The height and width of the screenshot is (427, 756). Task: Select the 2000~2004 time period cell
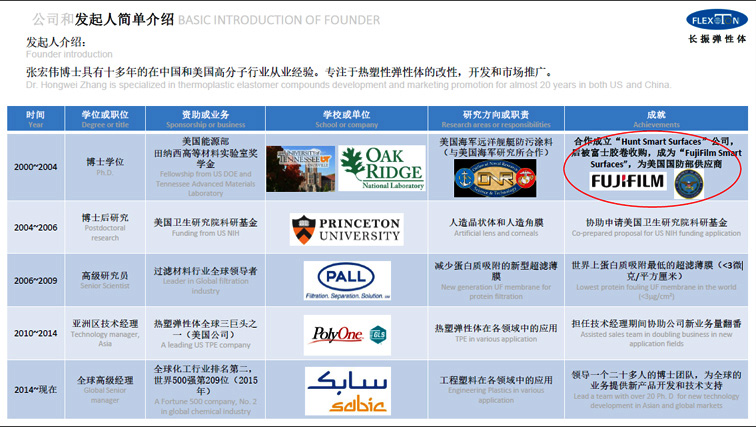tap(36, 166)
